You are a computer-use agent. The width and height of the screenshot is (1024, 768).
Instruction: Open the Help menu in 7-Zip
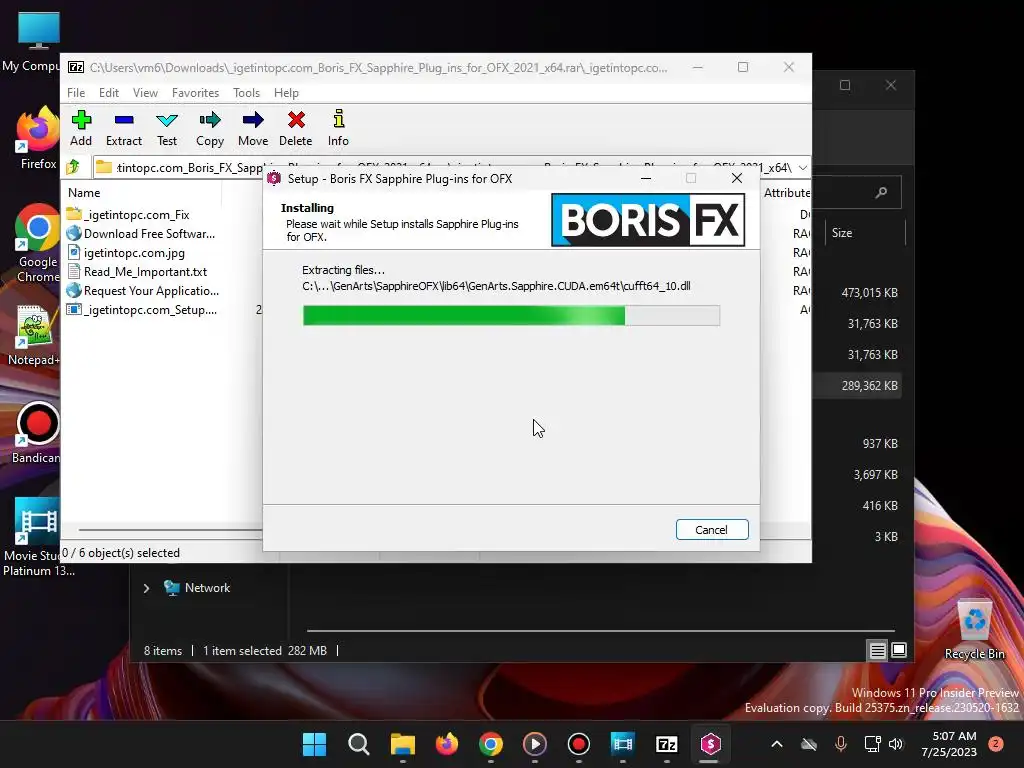click(286, 93)
